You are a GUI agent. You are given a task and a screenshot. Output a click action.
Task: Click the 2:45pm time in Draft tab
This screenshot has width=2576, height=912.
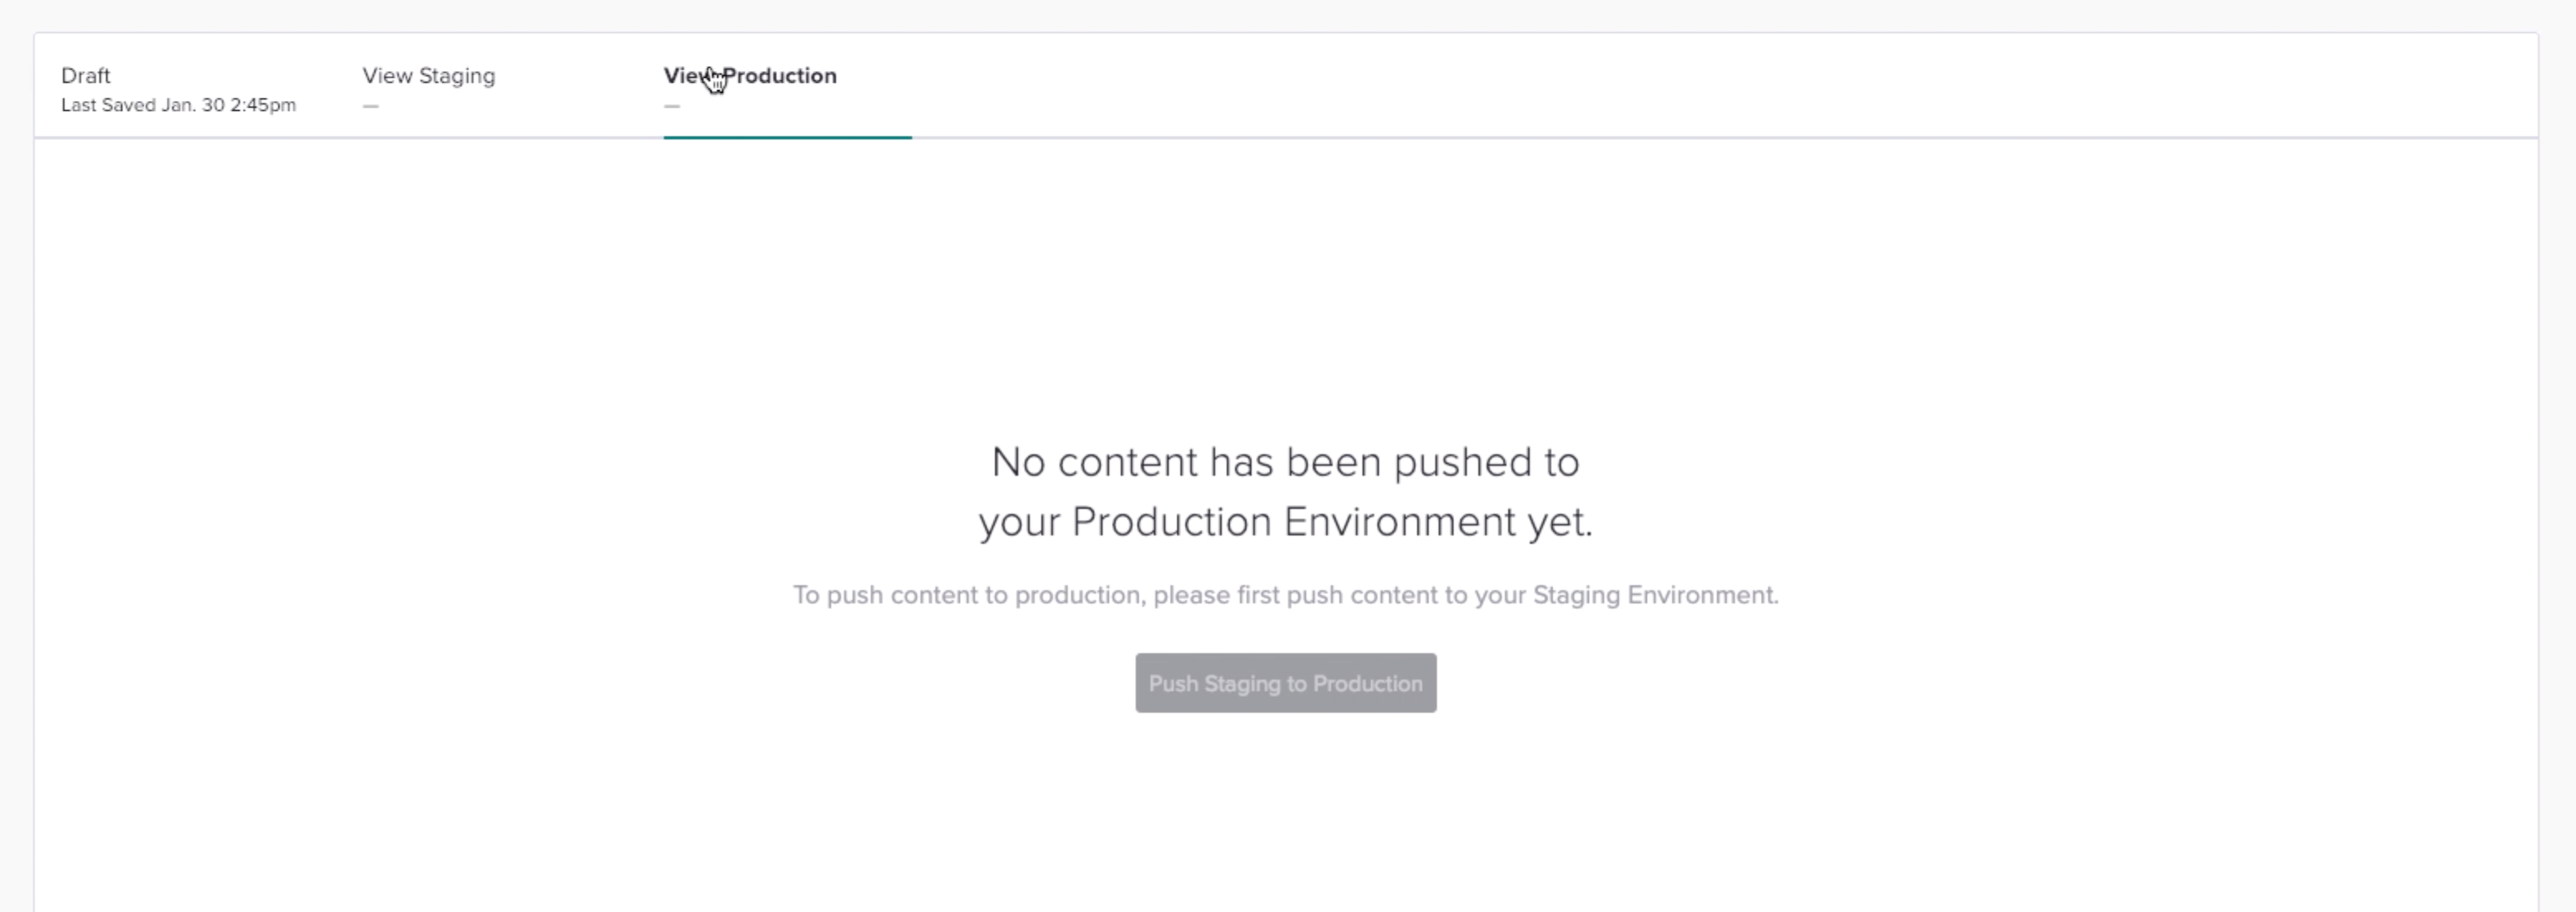point(263,105)
